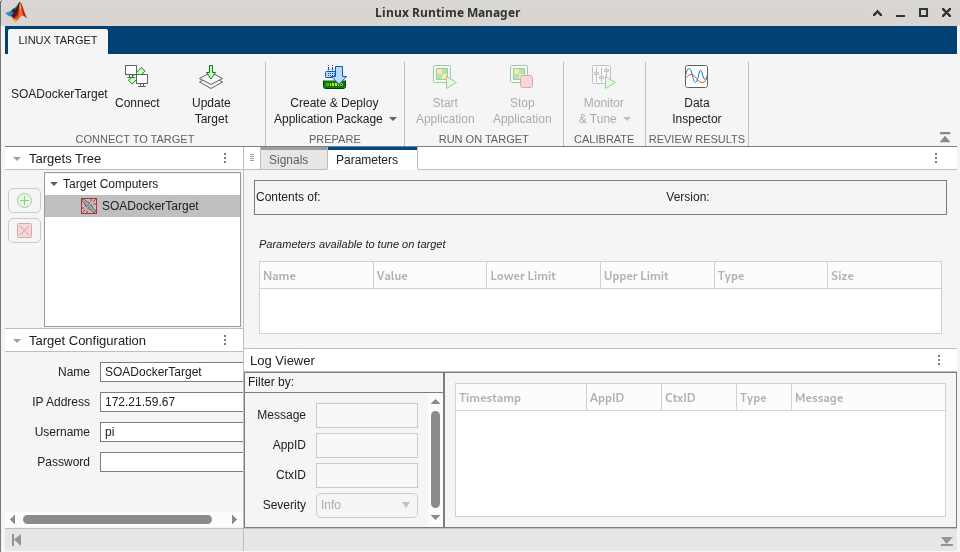This screenshot has width=960, height=552.
Task: Click the Version: label
Action: (688, 197)
